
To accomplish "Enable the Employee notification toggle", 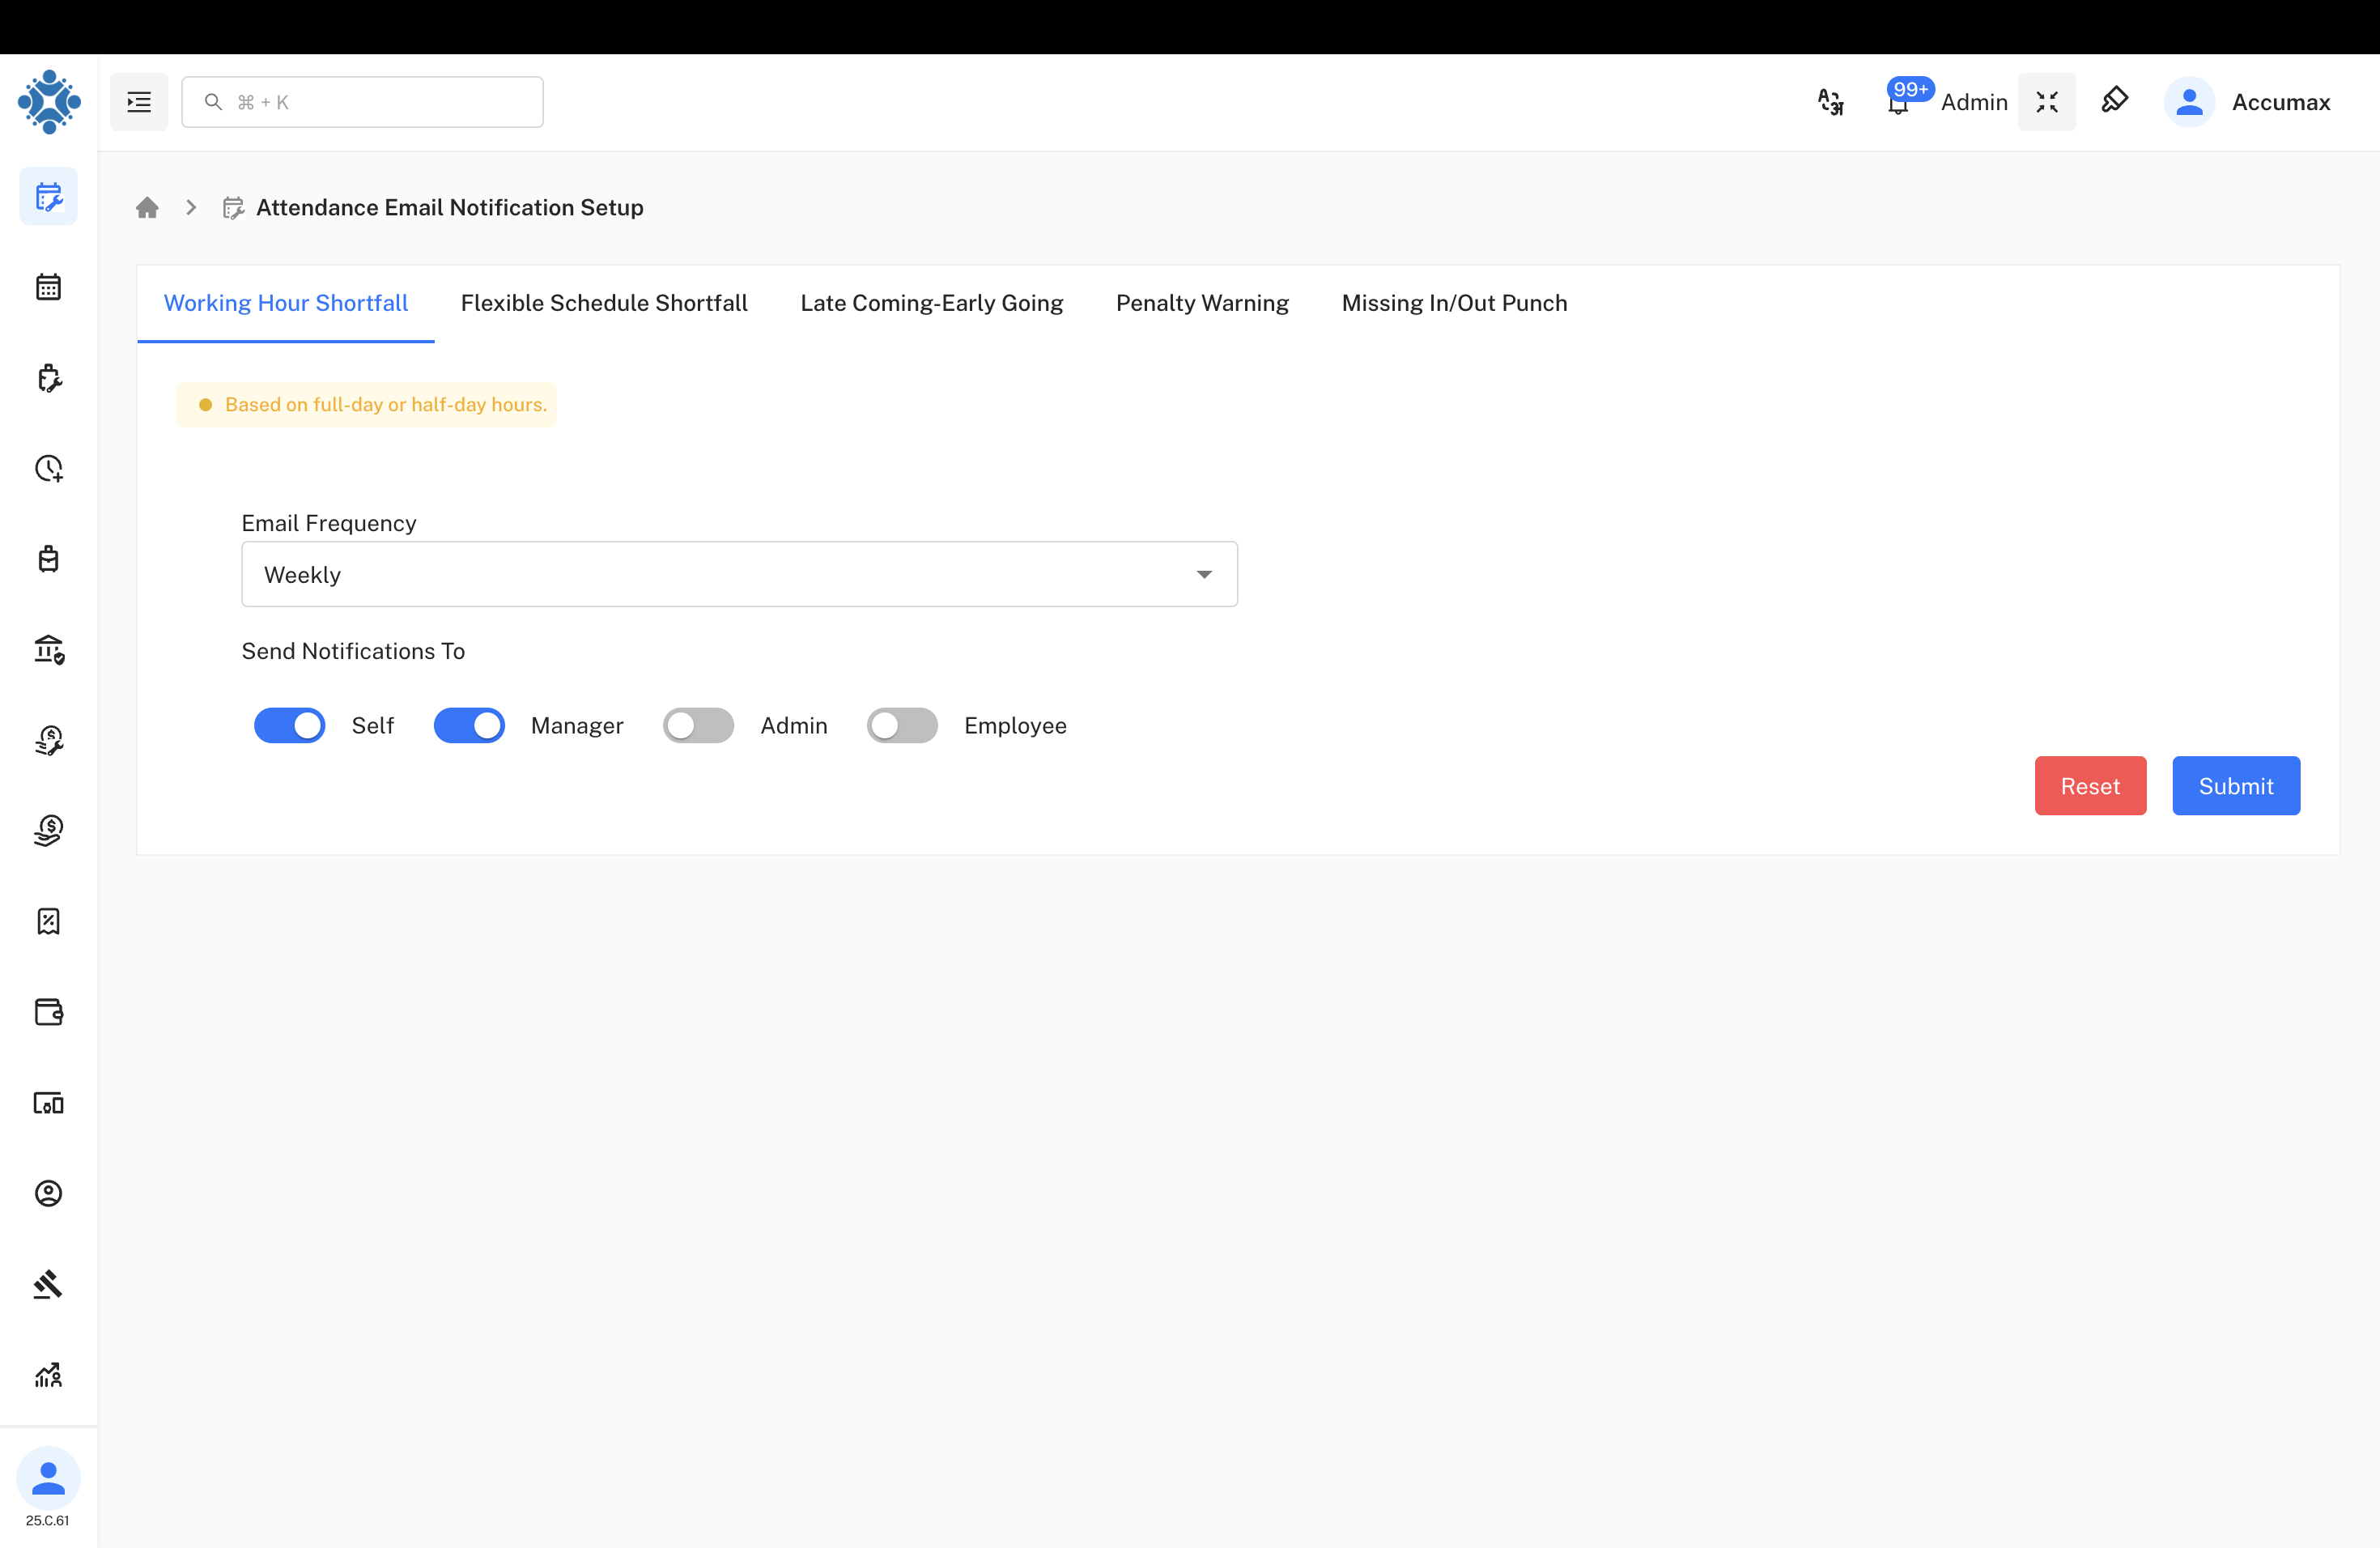I will coord(902,725).
